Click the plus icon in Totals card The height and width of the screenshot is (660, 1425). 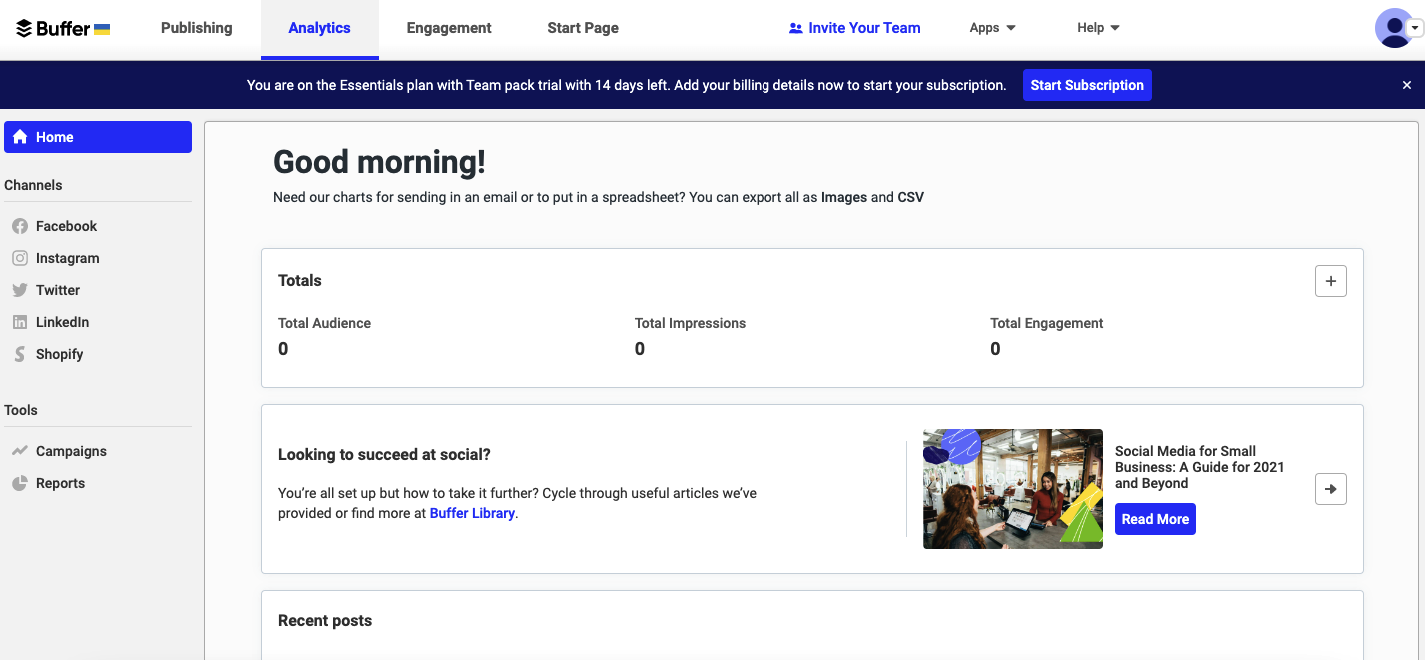pyautogui.click(x=1330, y=281)
